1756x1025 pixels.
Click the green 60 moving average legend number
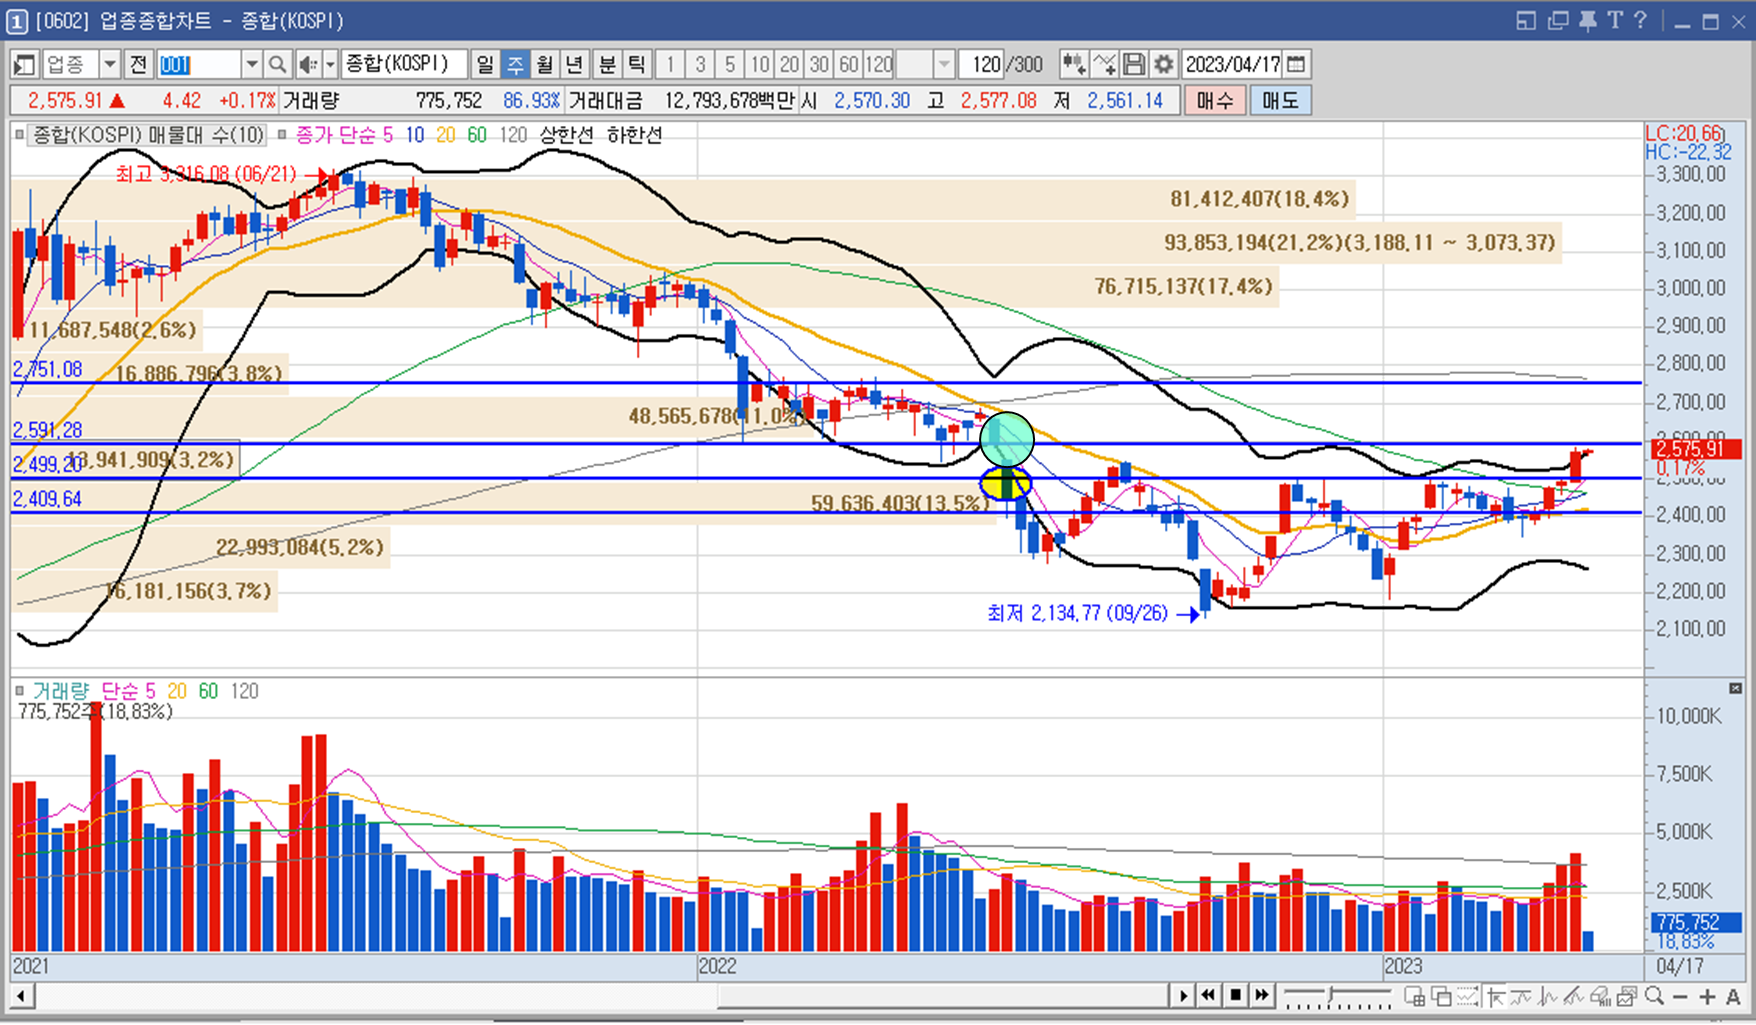pos(477,135)
